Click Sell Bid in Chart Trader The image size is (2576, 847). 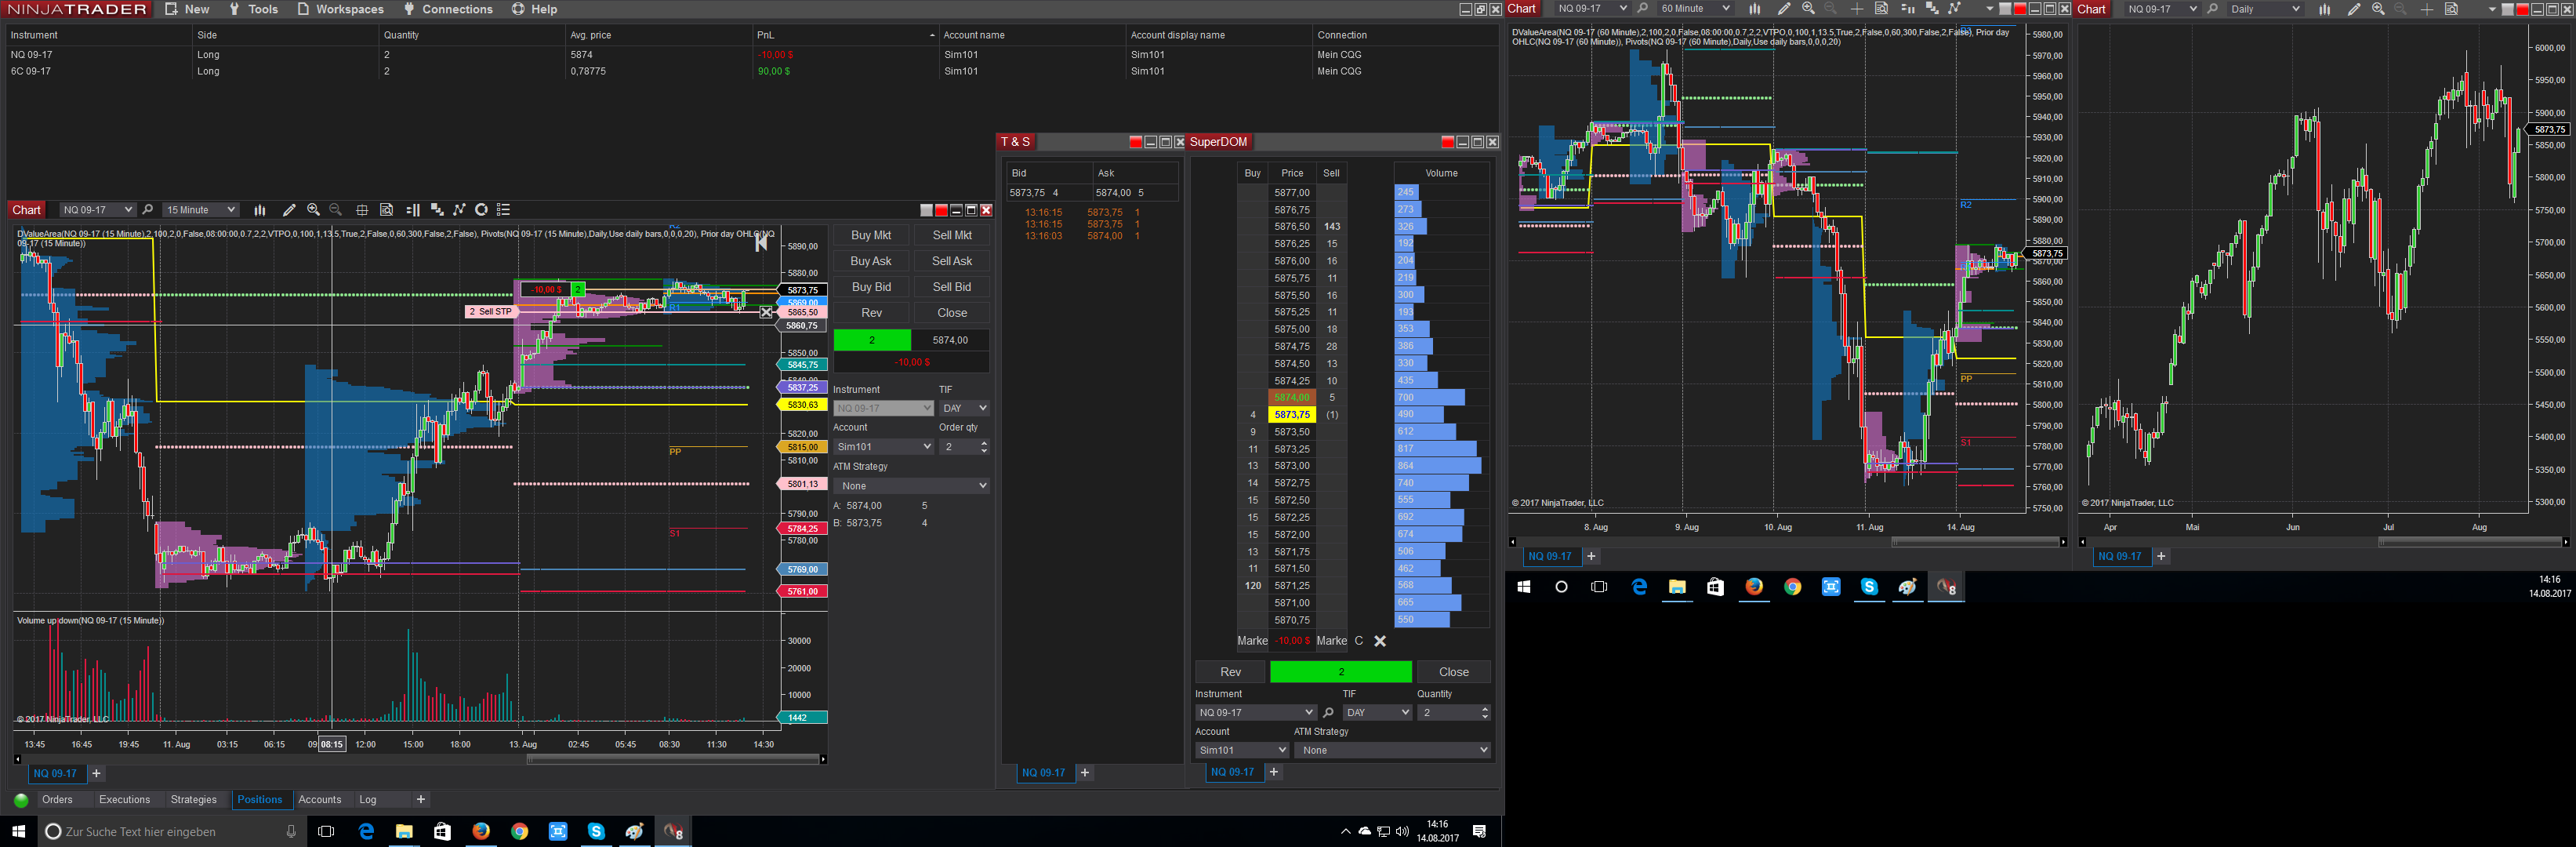pyautogui.click(x=952, y=287)
